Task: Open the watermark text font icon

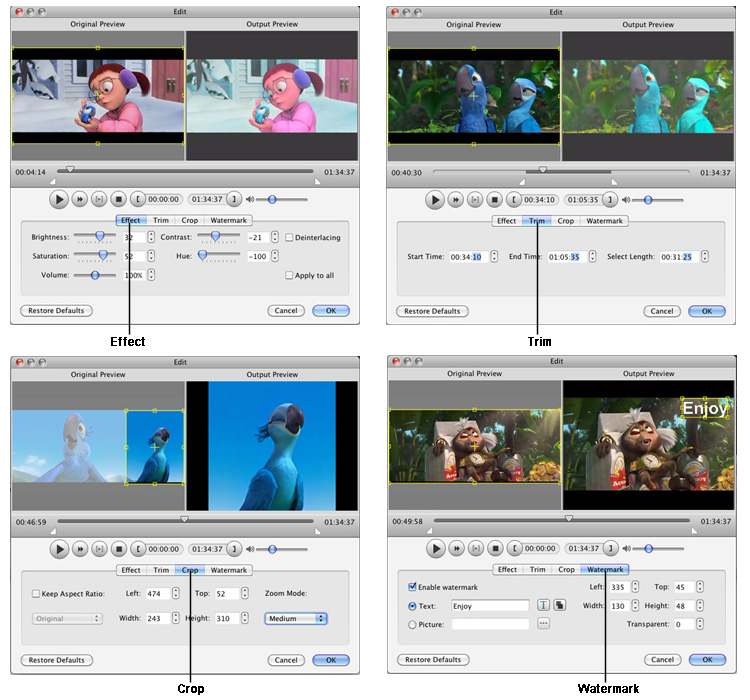Action: pyautogui.click(x=543, y=605)
